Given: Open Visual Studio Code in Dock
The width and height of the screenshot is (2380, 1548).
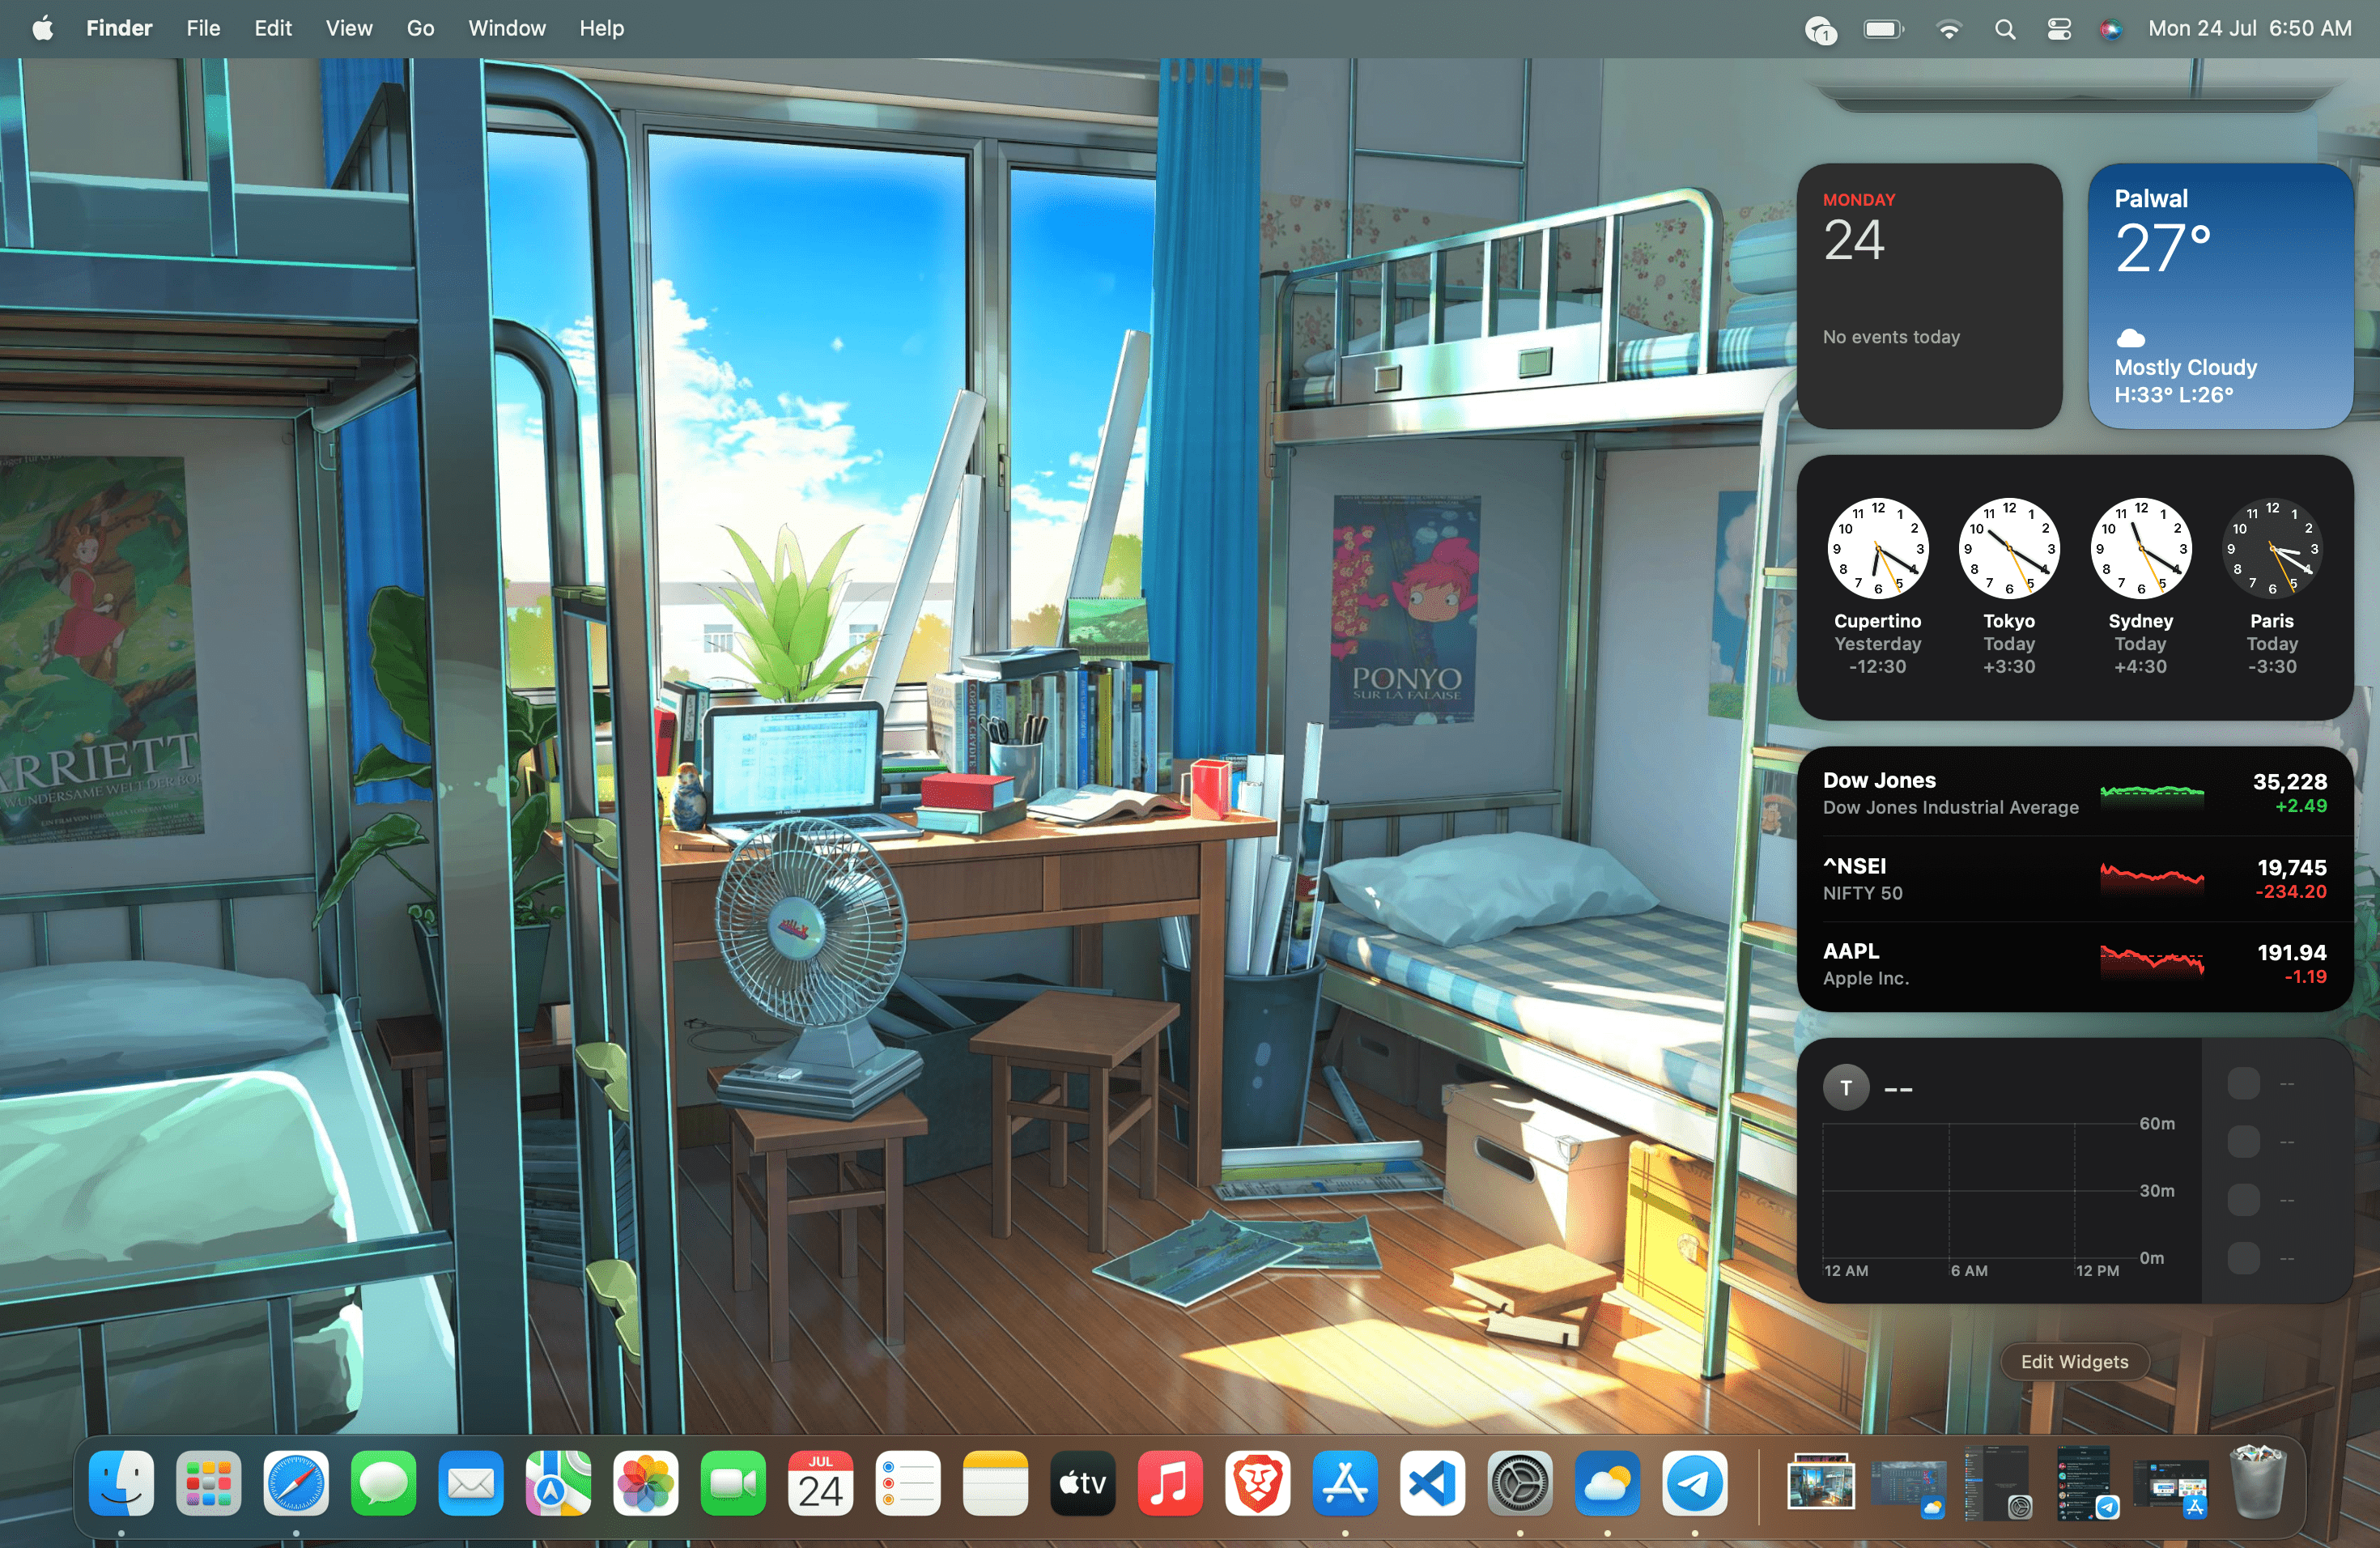Looking at the screenshot, I should [1432, 1483].
